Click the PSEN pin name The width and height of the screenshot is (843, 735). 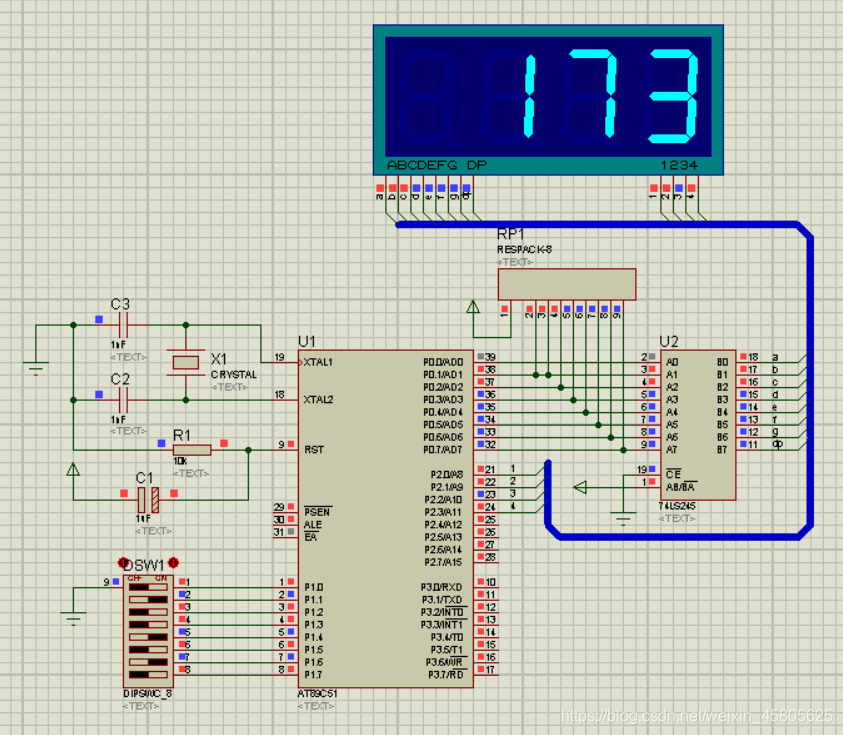point(318,512)
